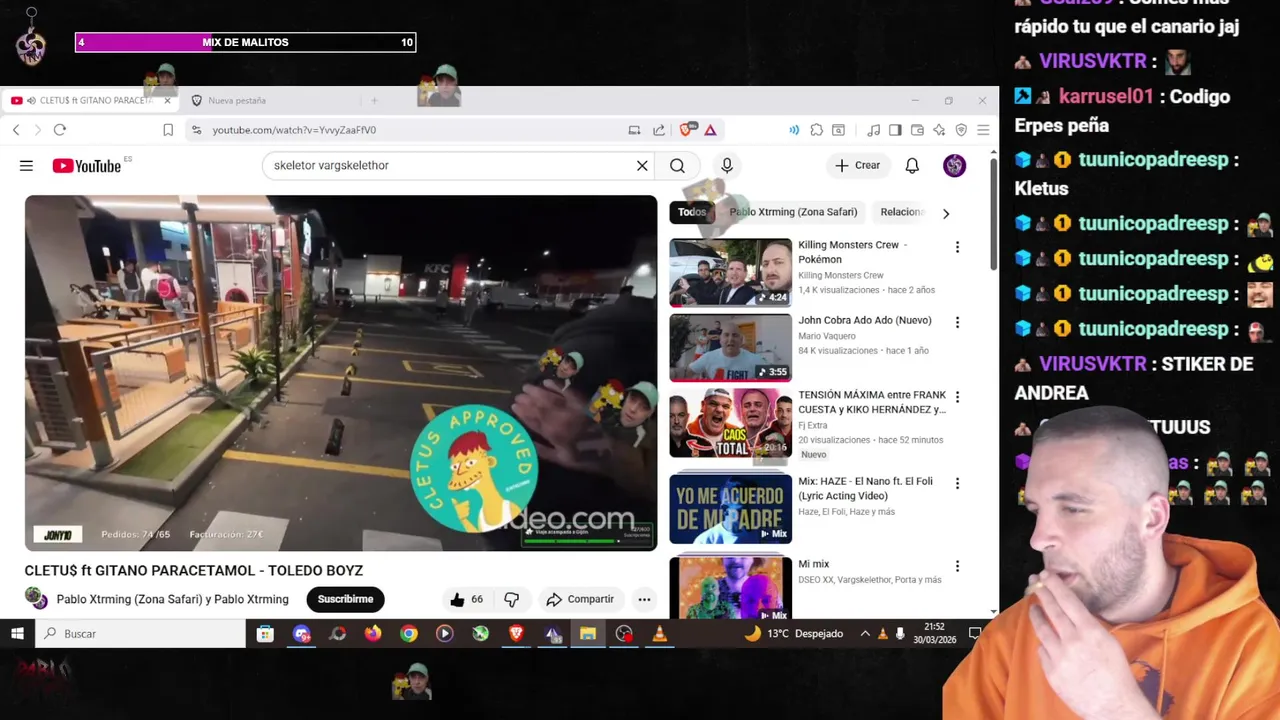Image resolution: width=1280 pixels, height=720 pixels.
Task: Open Microsoft Store taskbar icon
Action: click(x=265, y=633)
